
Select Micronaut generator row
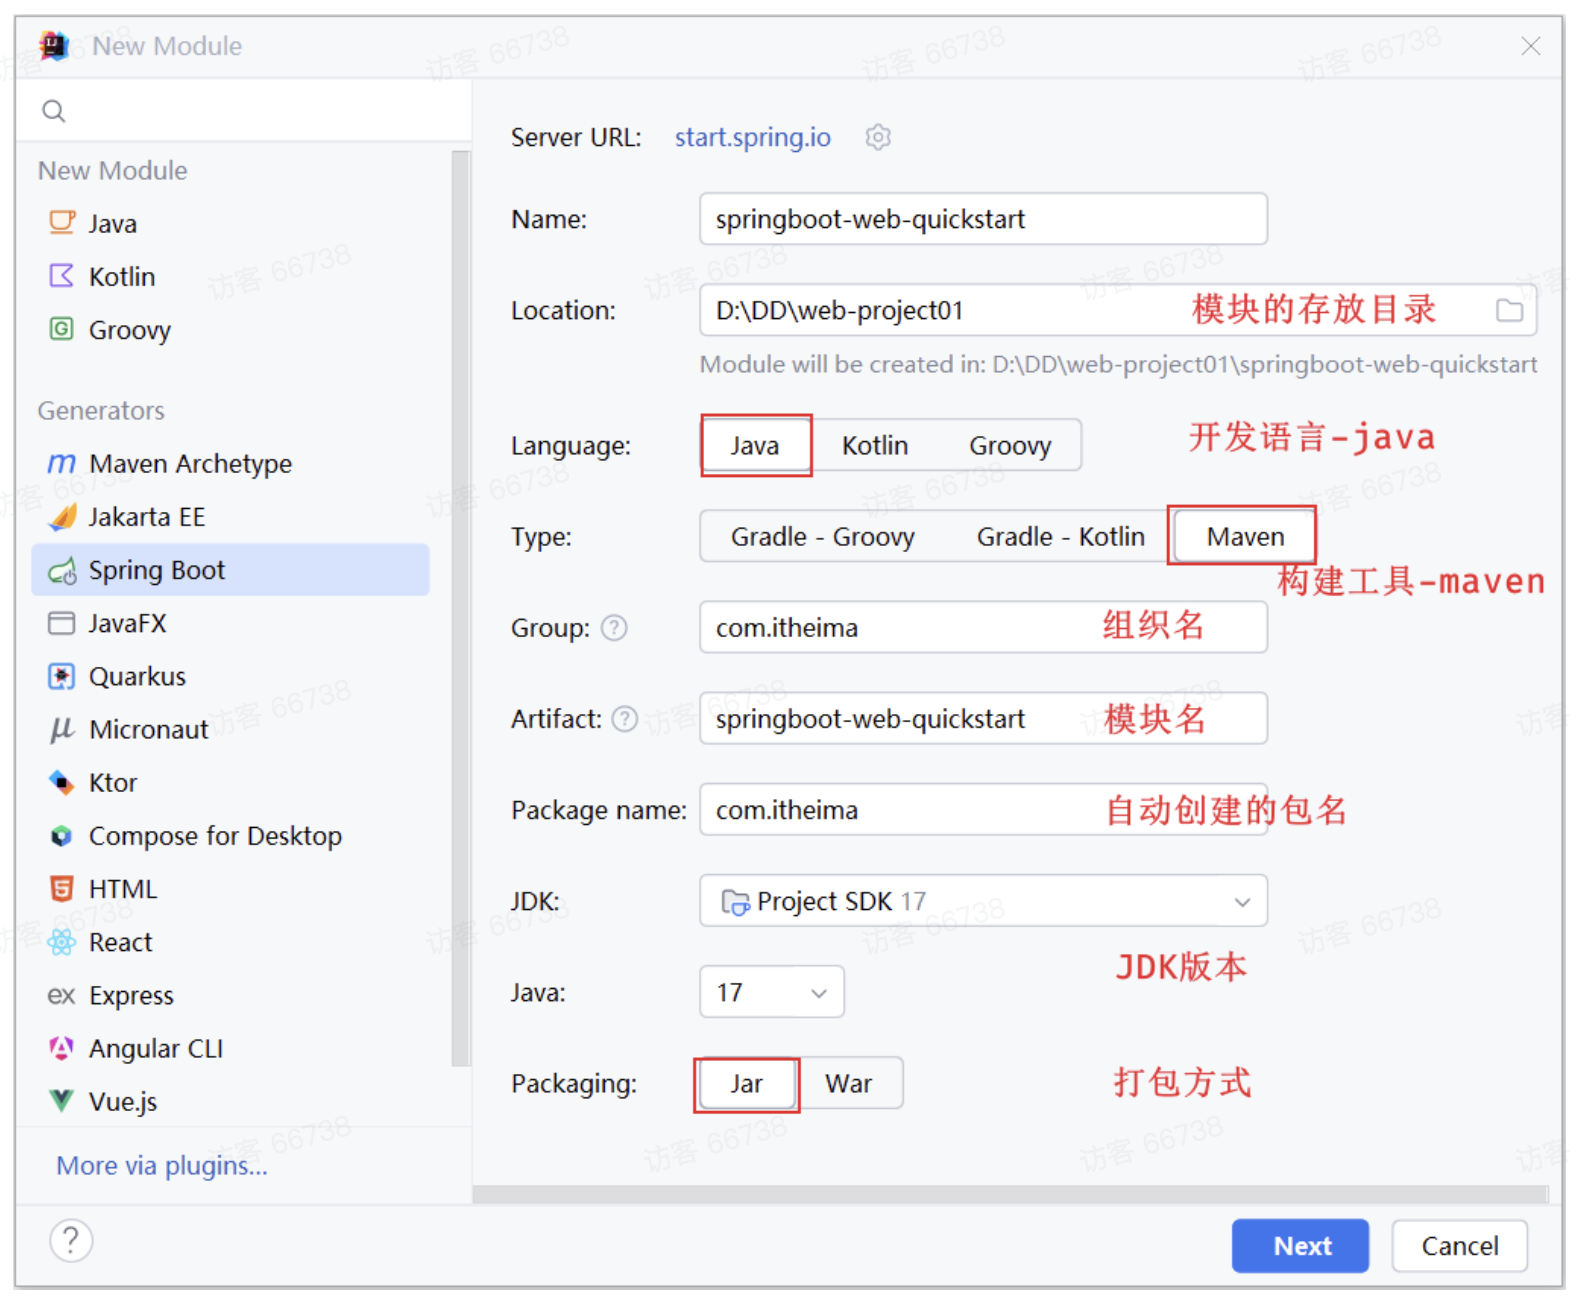click(x=230, y=729)
